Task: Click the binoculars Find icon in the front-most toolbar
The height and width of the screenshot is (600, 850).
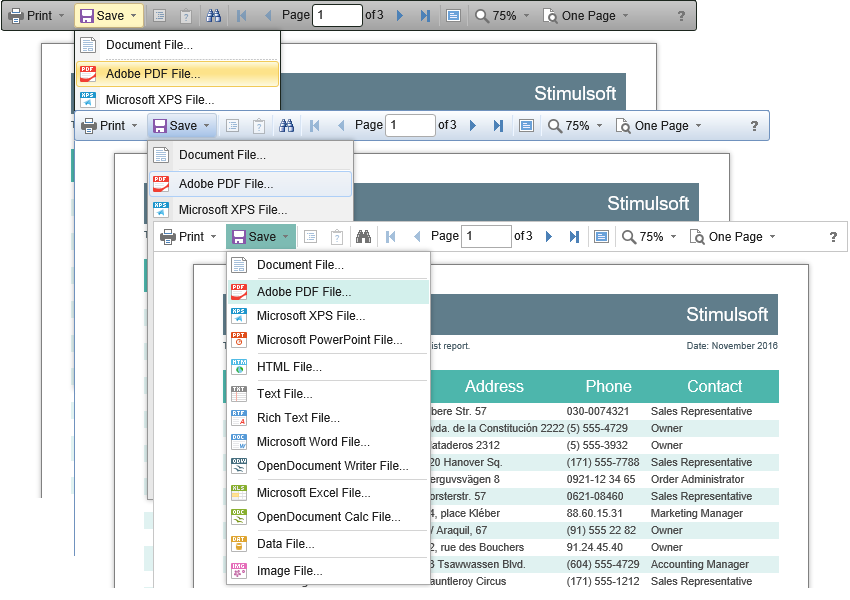Action: [x=363, y=237]
